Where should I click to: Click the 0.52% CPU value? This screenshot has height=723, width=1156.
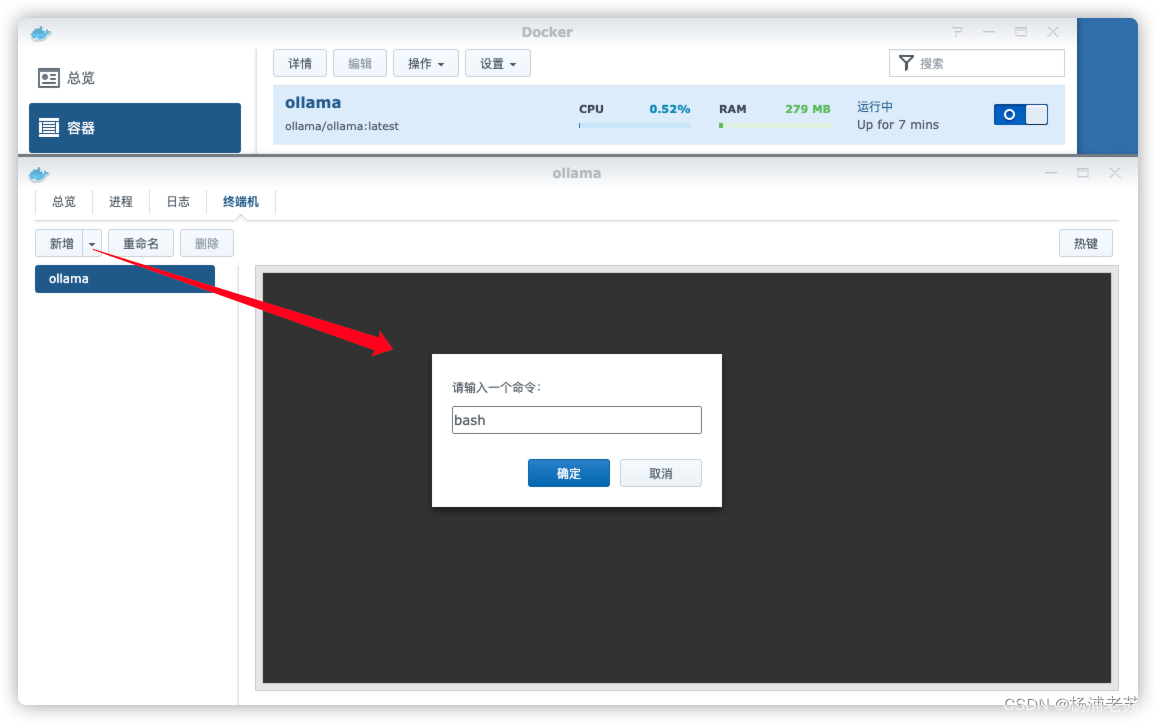tap(669, 109)
